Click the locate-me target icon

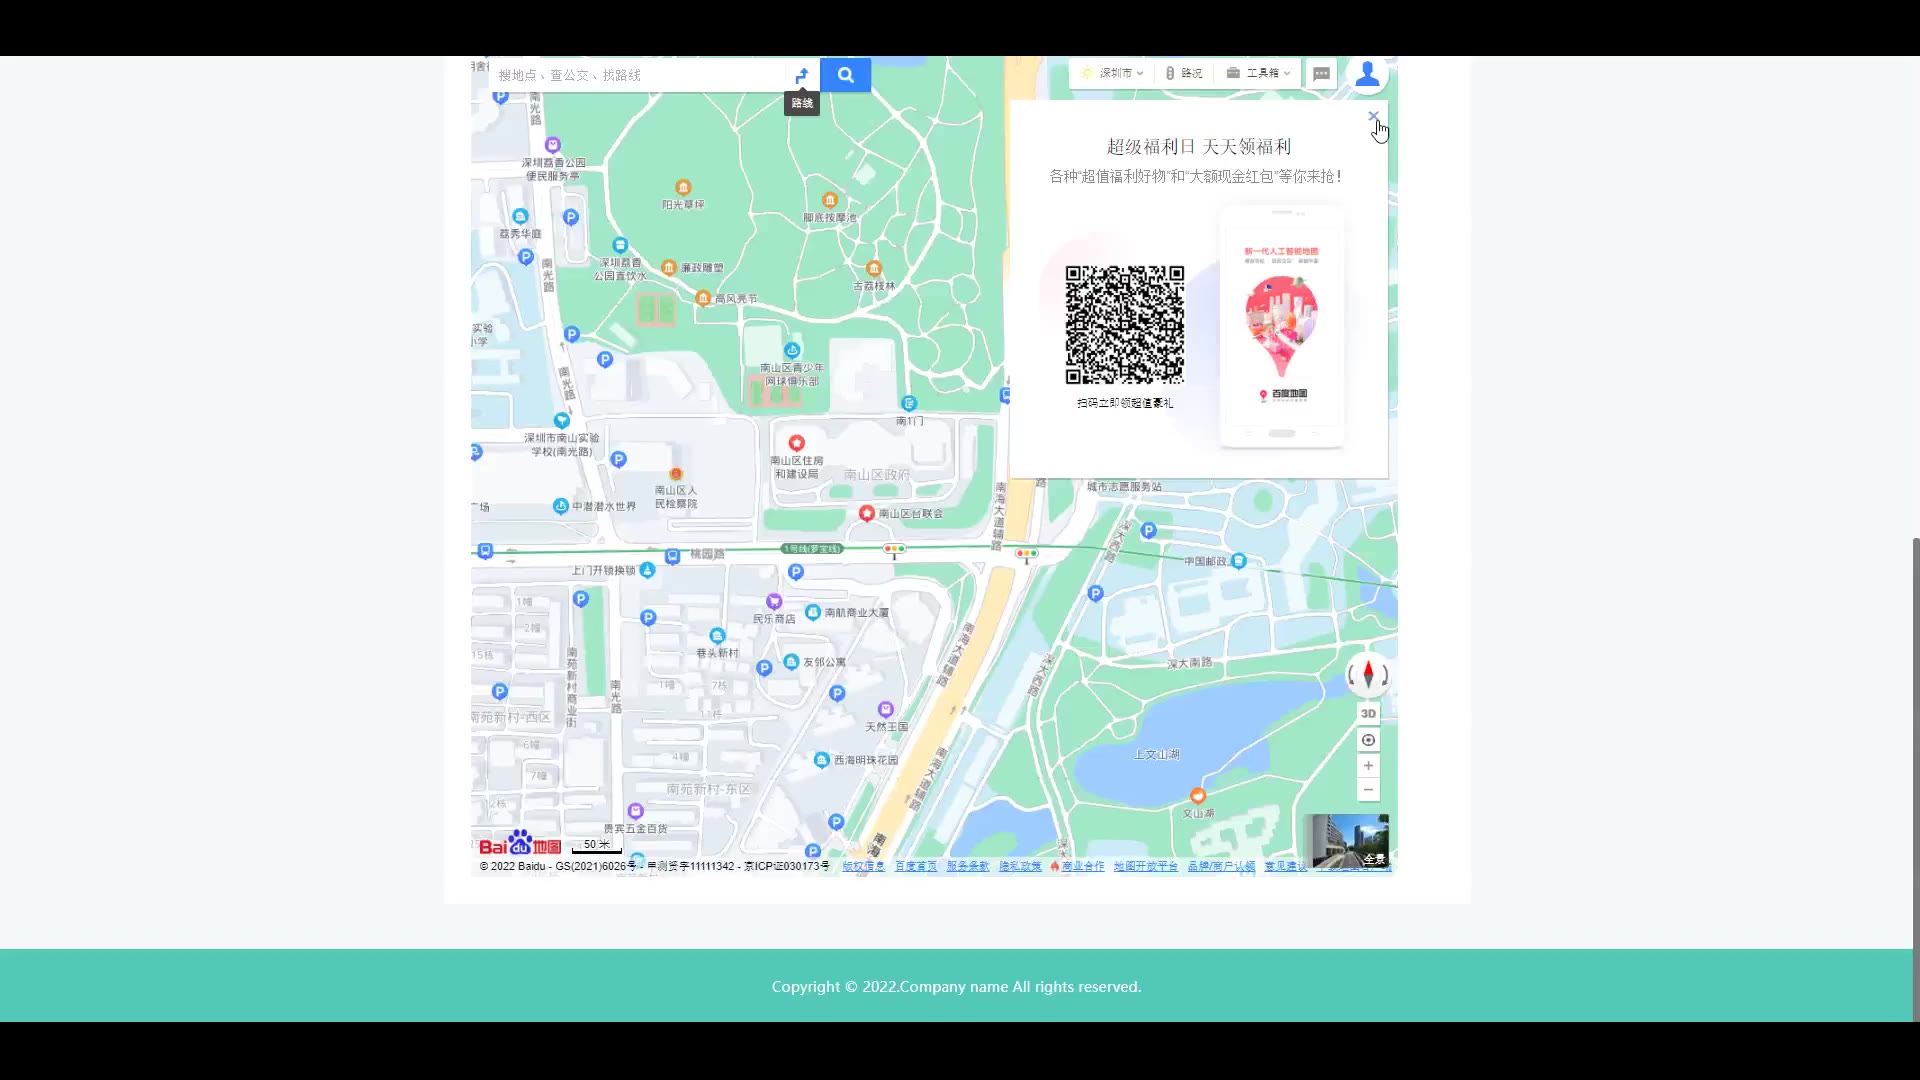pyautogui.click(x=1368, y=740)
